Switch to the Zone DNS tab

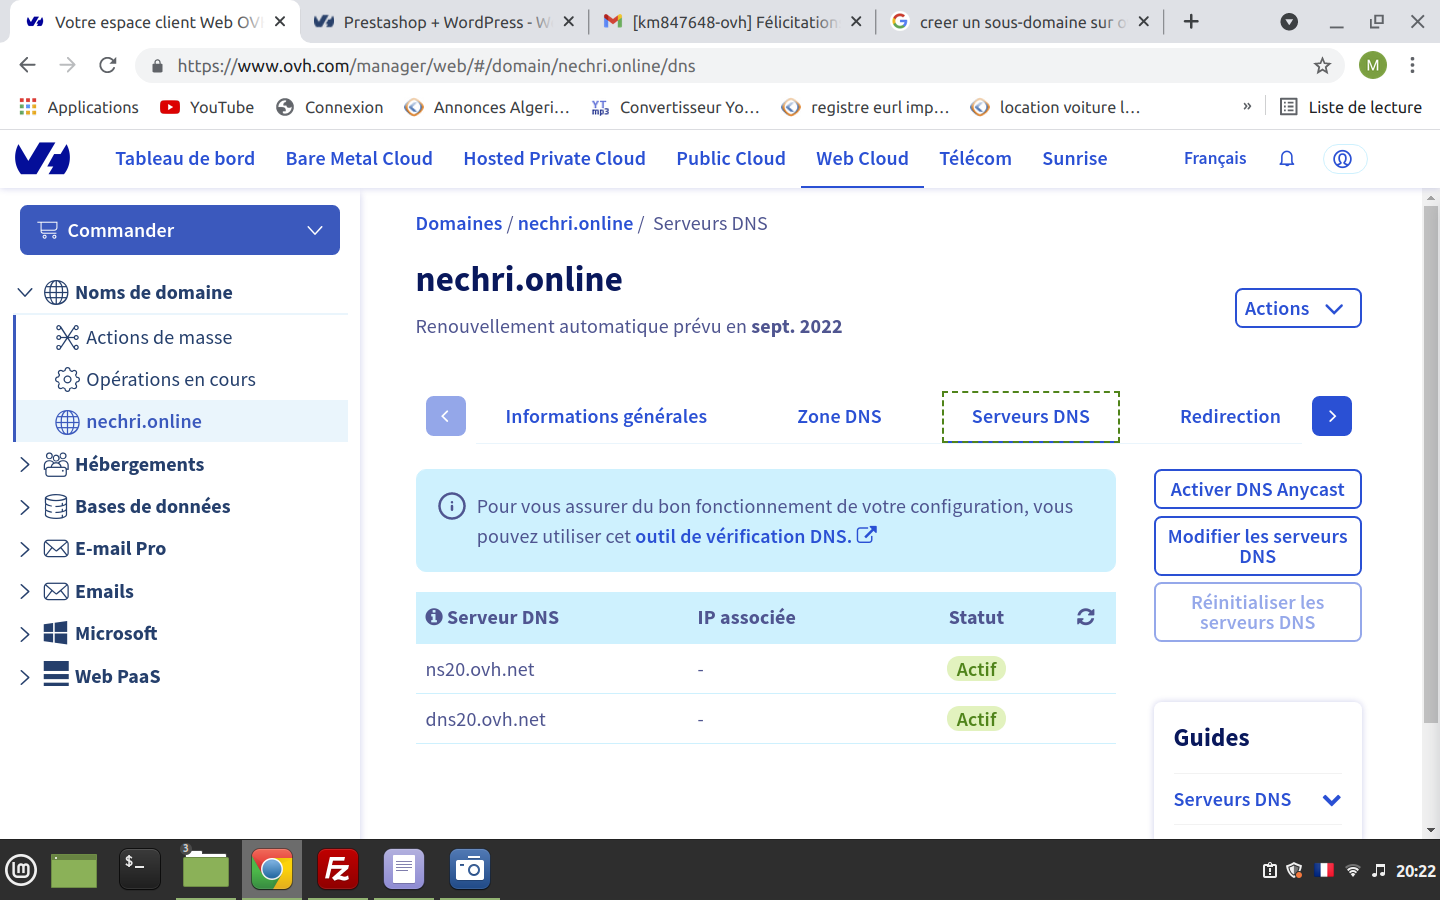click(839, 416)
